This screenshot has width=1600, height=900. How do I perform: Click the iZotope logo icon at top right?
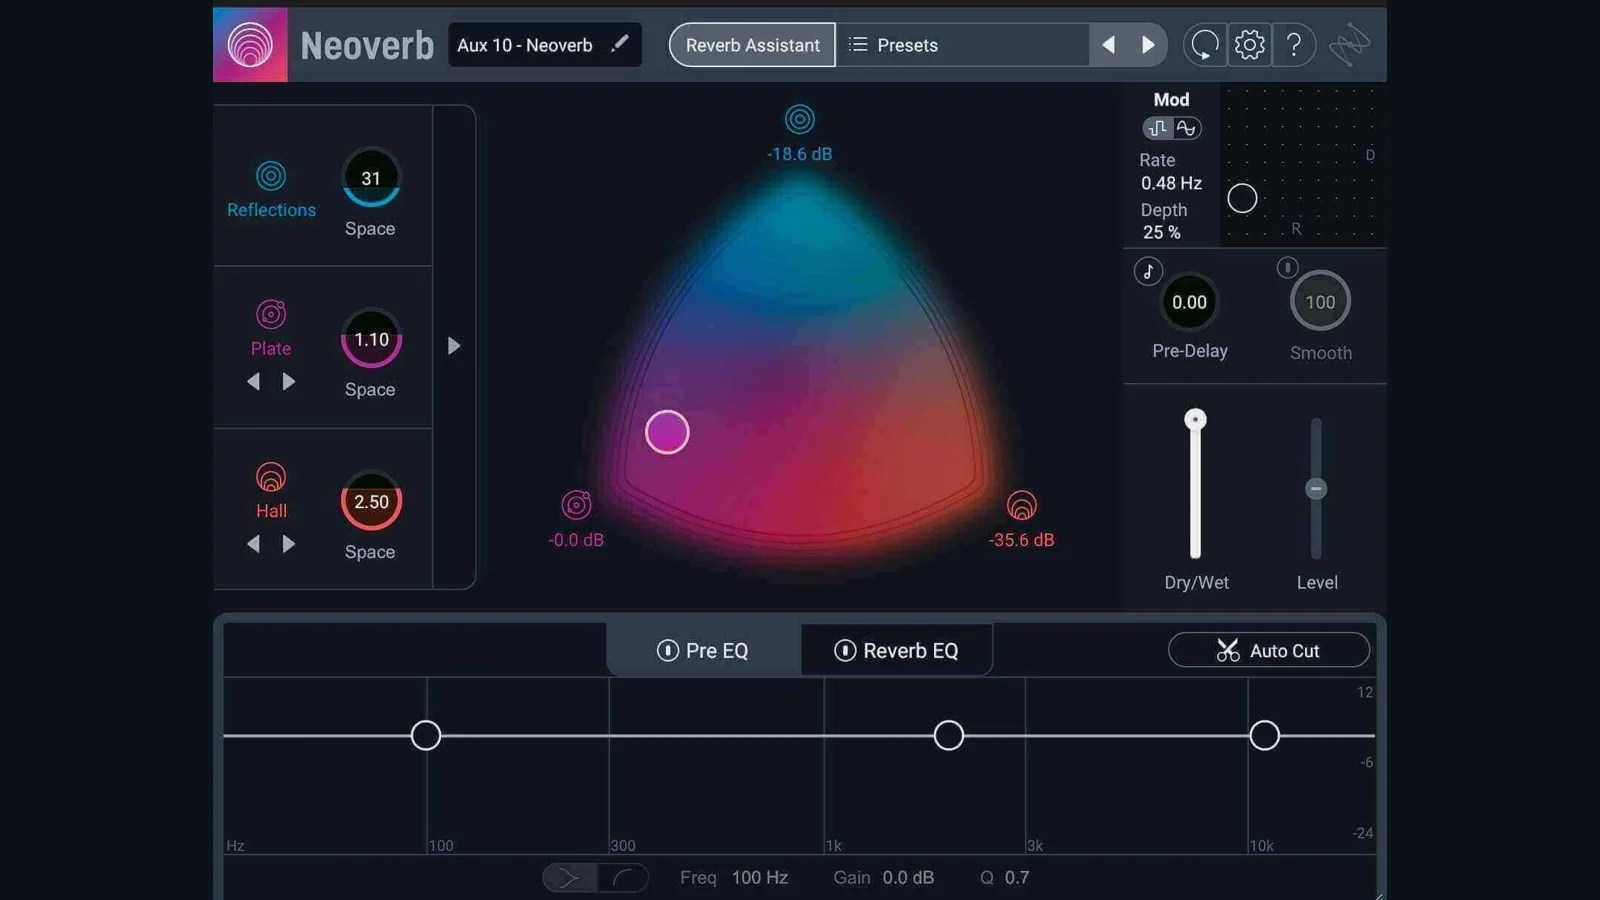(x=1350, y=45)
